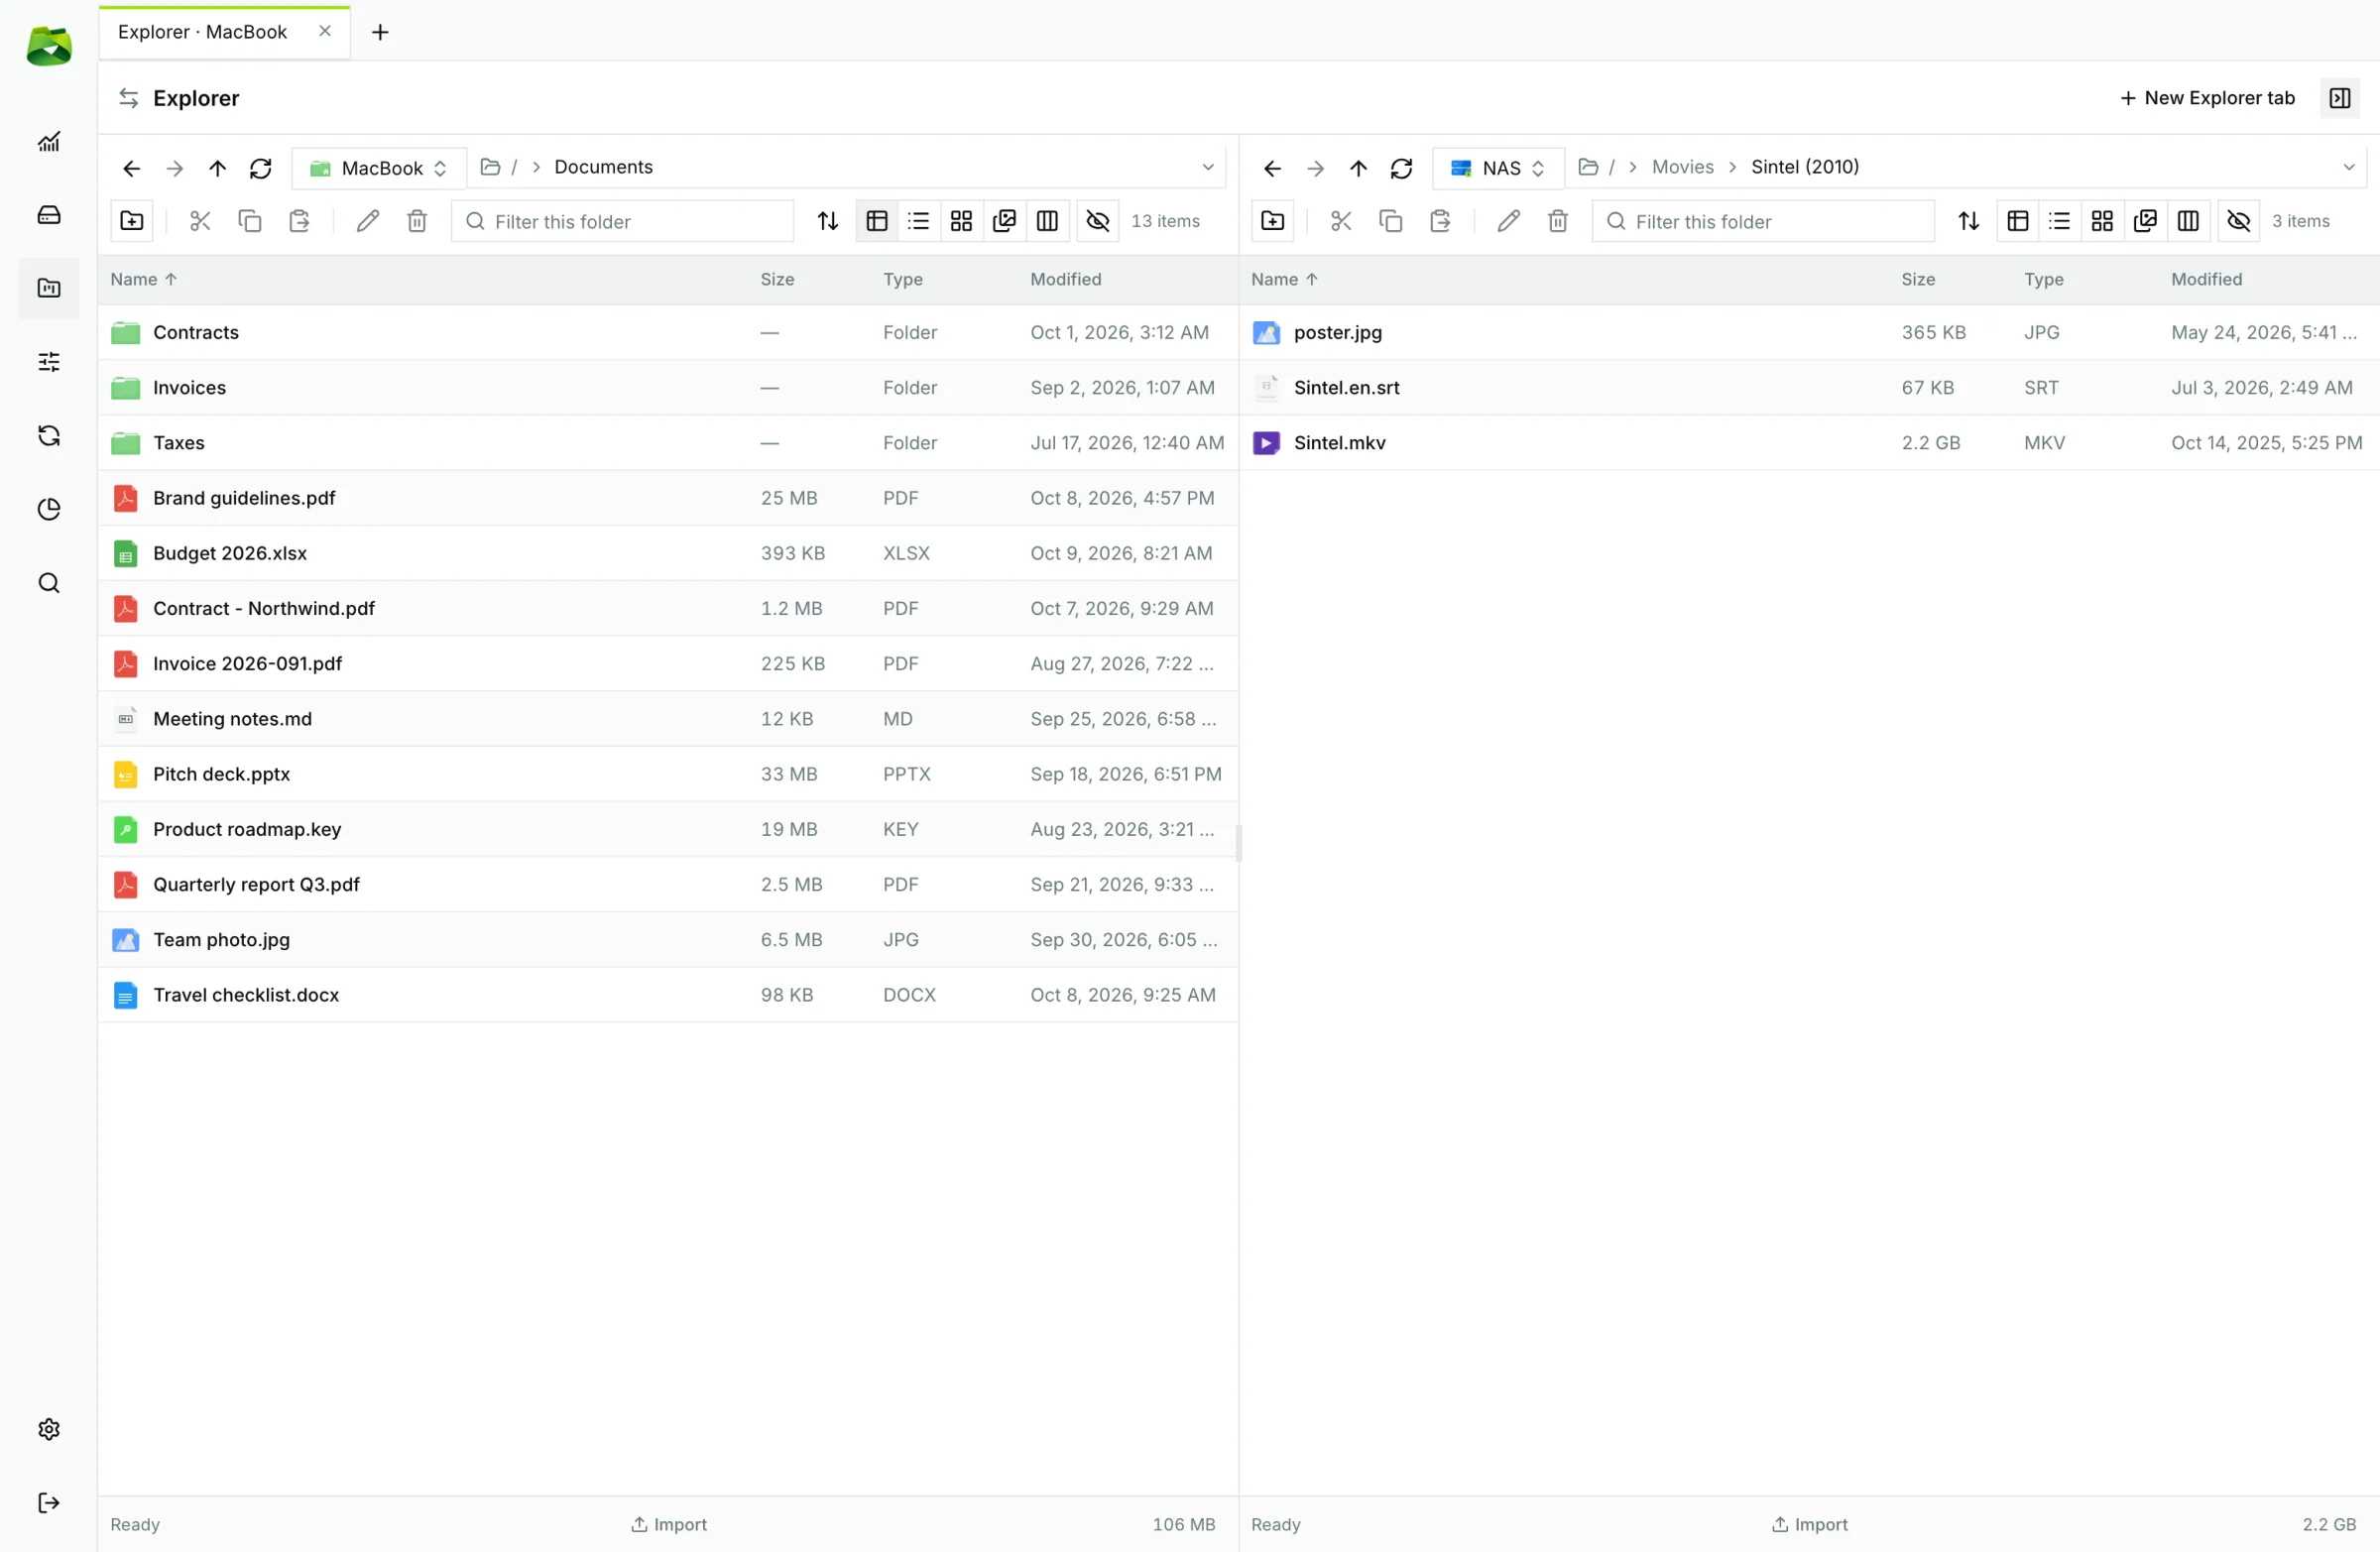
Task: Open the statistics chart icon in sidebar
Action: click(x=48, y=142)
